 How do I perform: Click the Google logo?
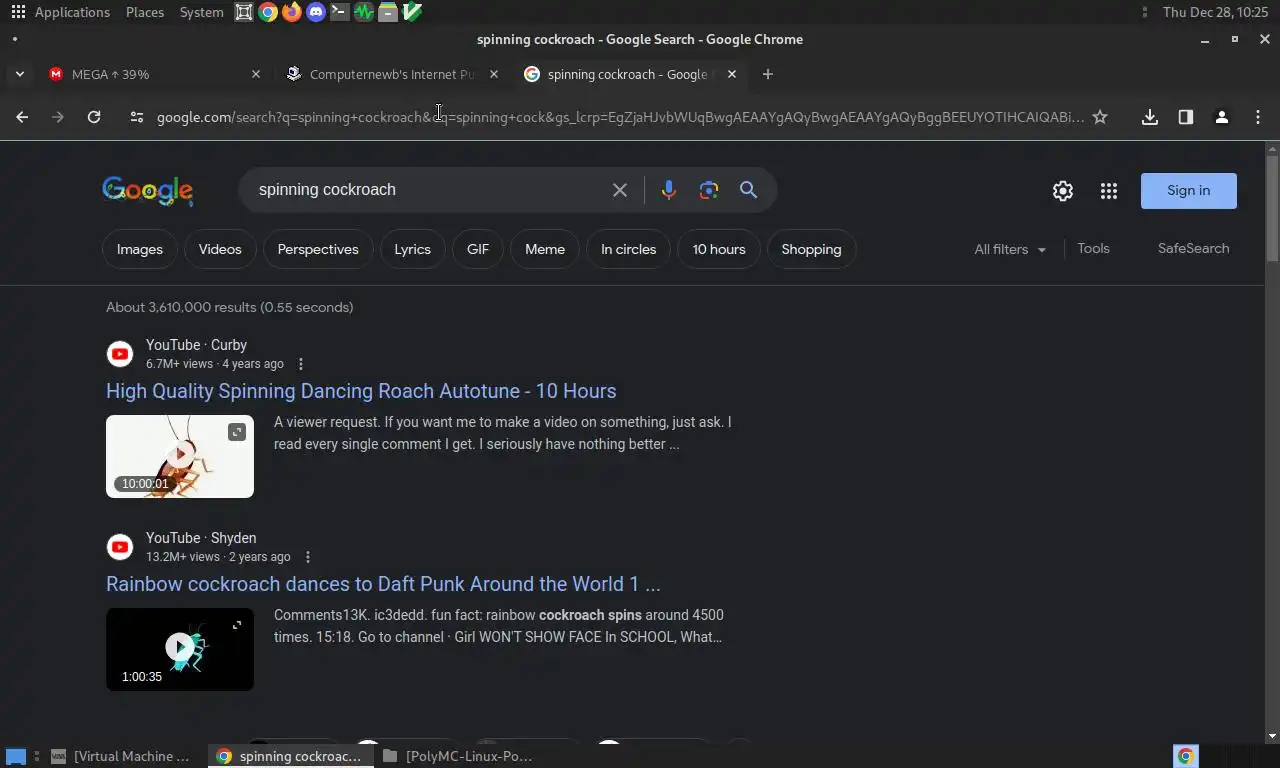click(148, 190)
